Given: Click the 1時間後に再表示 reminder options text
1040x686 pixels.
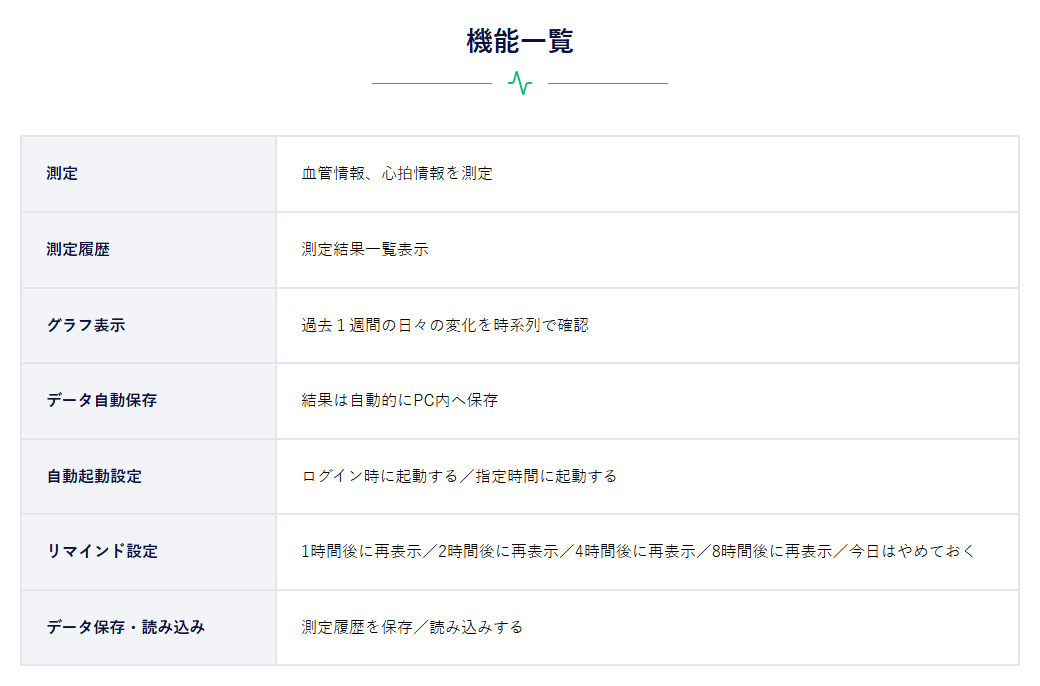Looking at the screenshot, I should (x=638, y=551).
